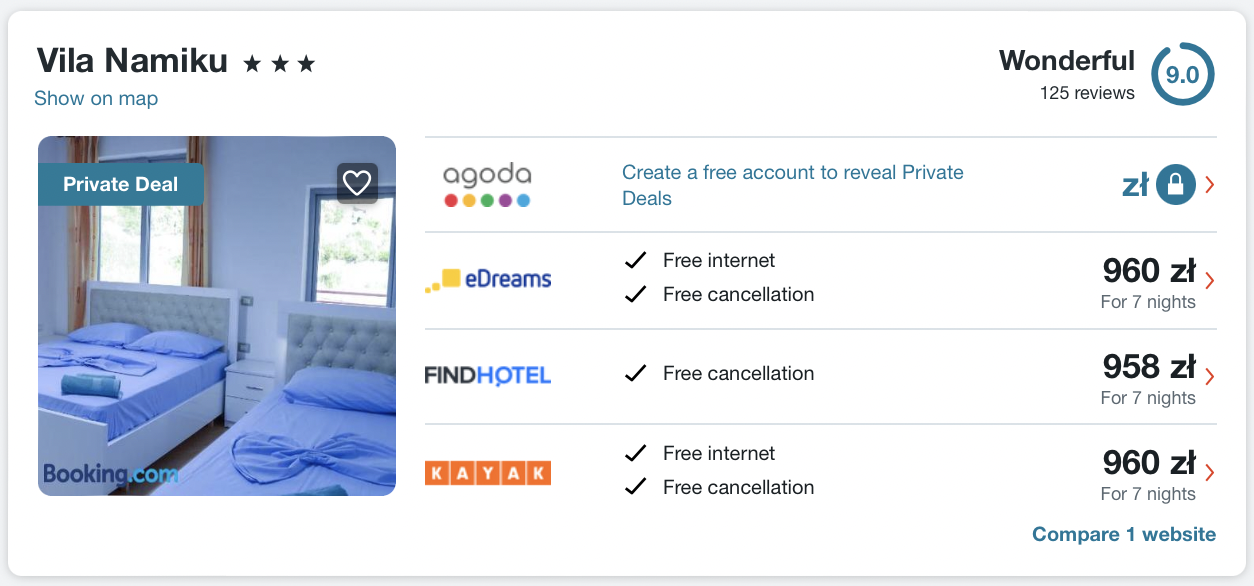Image resolution: width=1254 pixels, height=586 pixels.
Task: Click the eDreams logo
Action: click(x=488, y=280)
